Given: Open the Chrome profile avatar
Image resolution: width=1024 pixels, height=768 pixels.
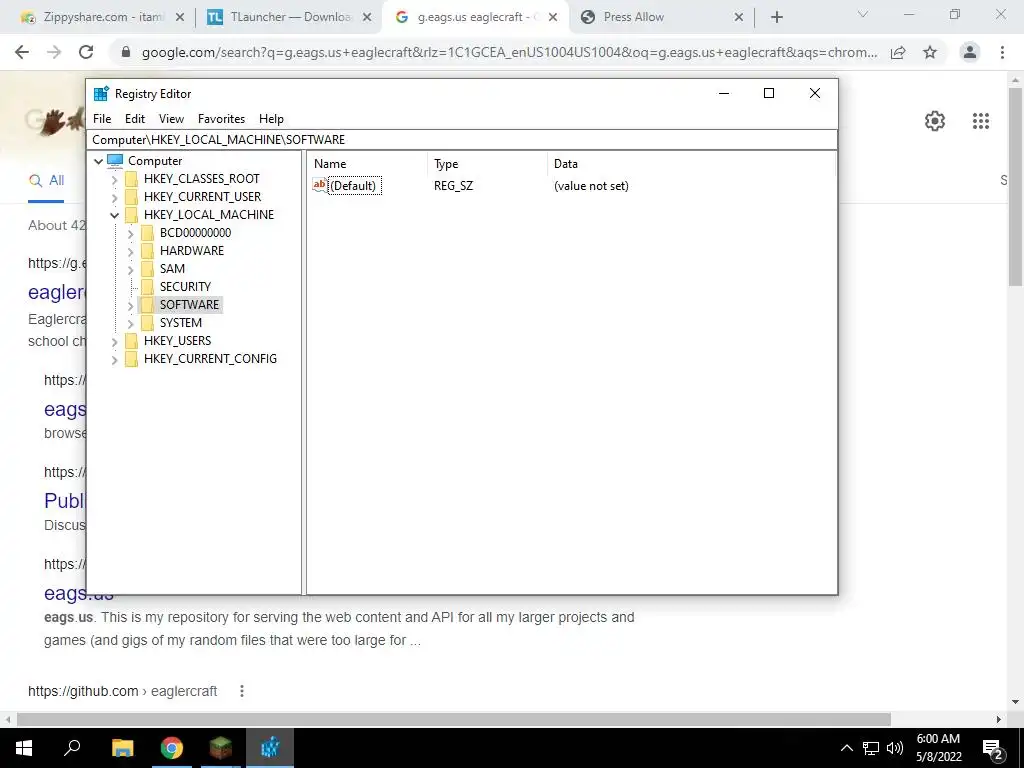Looking at the screenshot, I should (970, 52).
